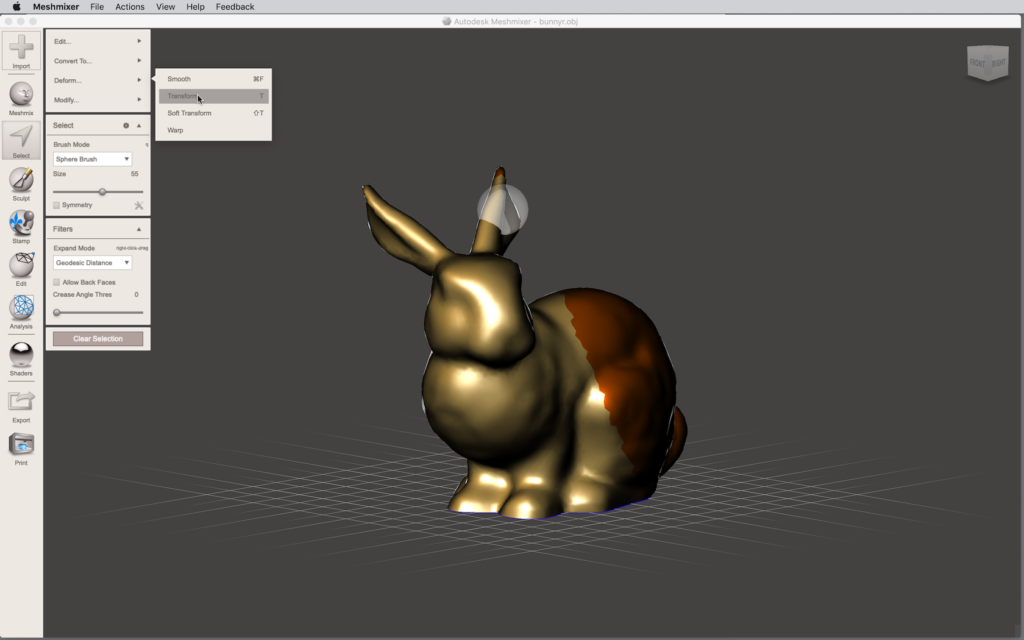Click the Select panel gear settings icon
This screenshot has height=640, width=1024.
point(126,126)
